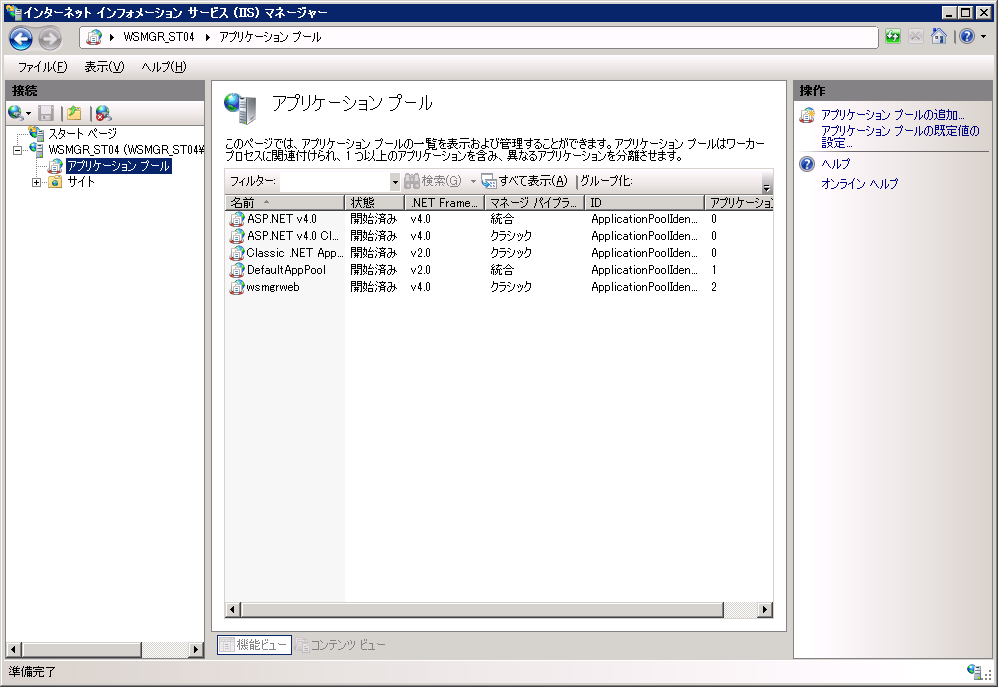Click the help icon beside ヘルプ in 操作 pane

[x=806, y=163]
